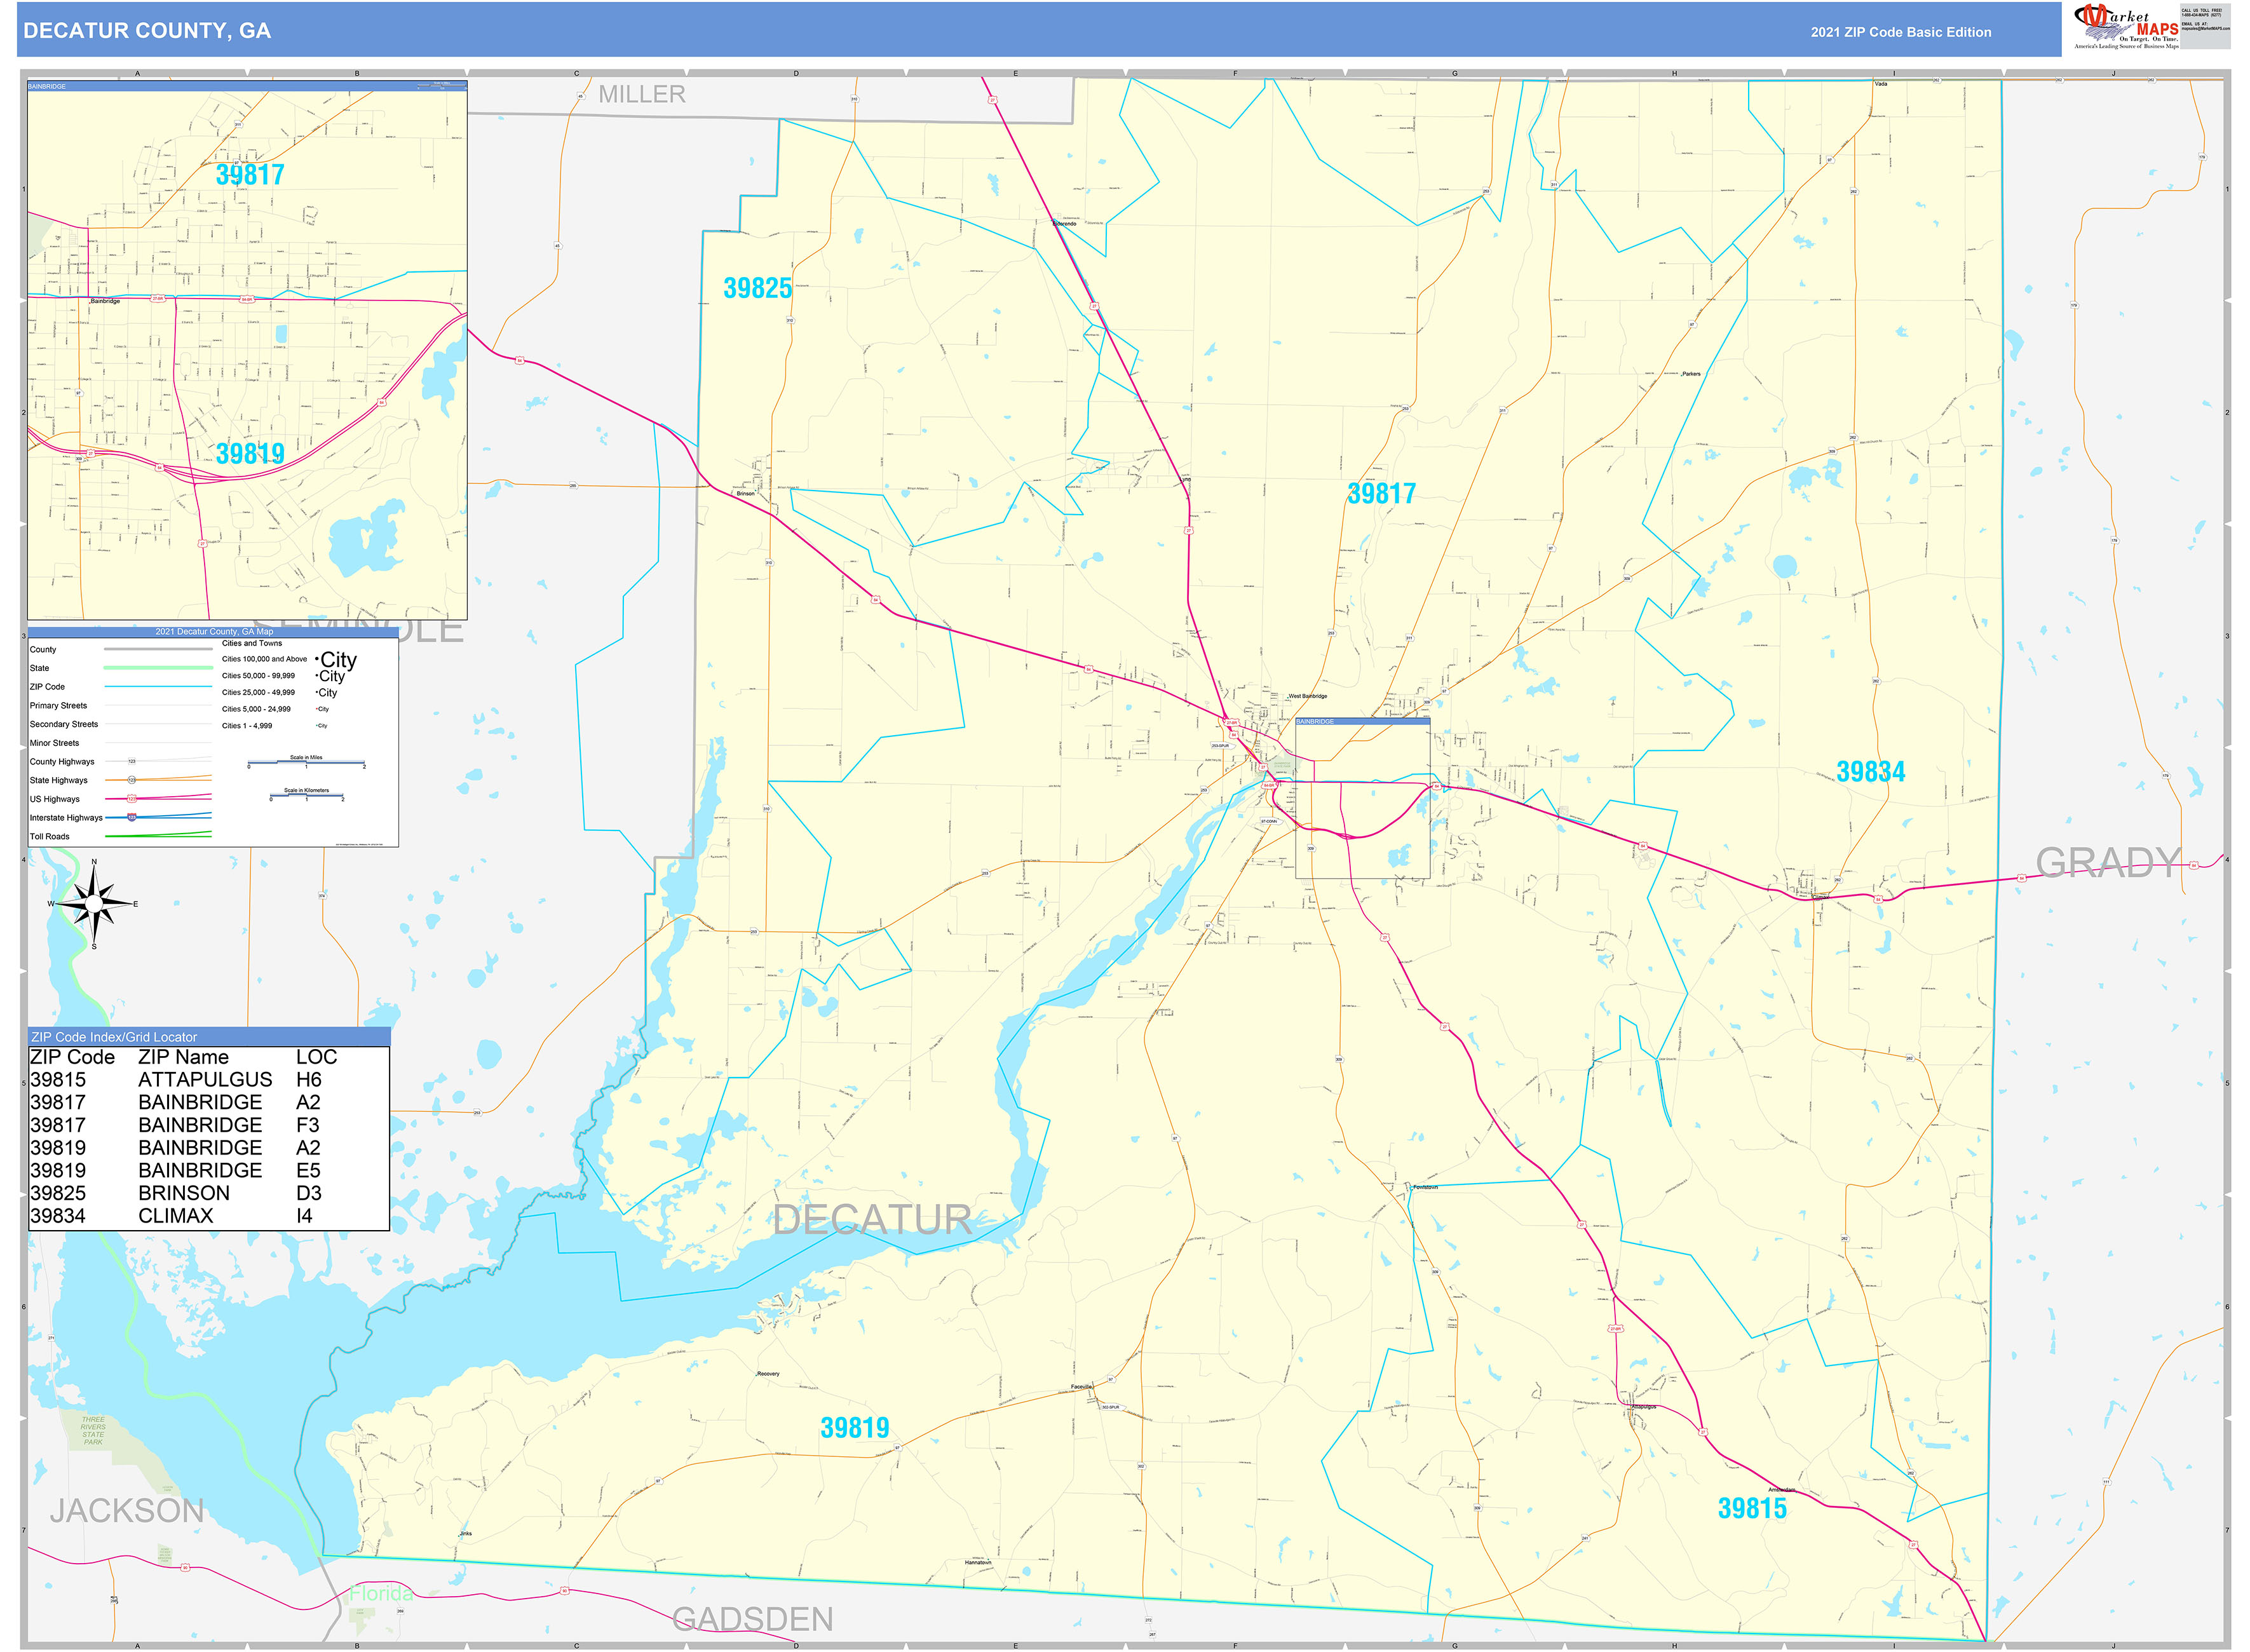The height and width of the screenshot is (1652, 2250).
Task: Click the green Florida state label
Action: click(x=381, y=1593)
